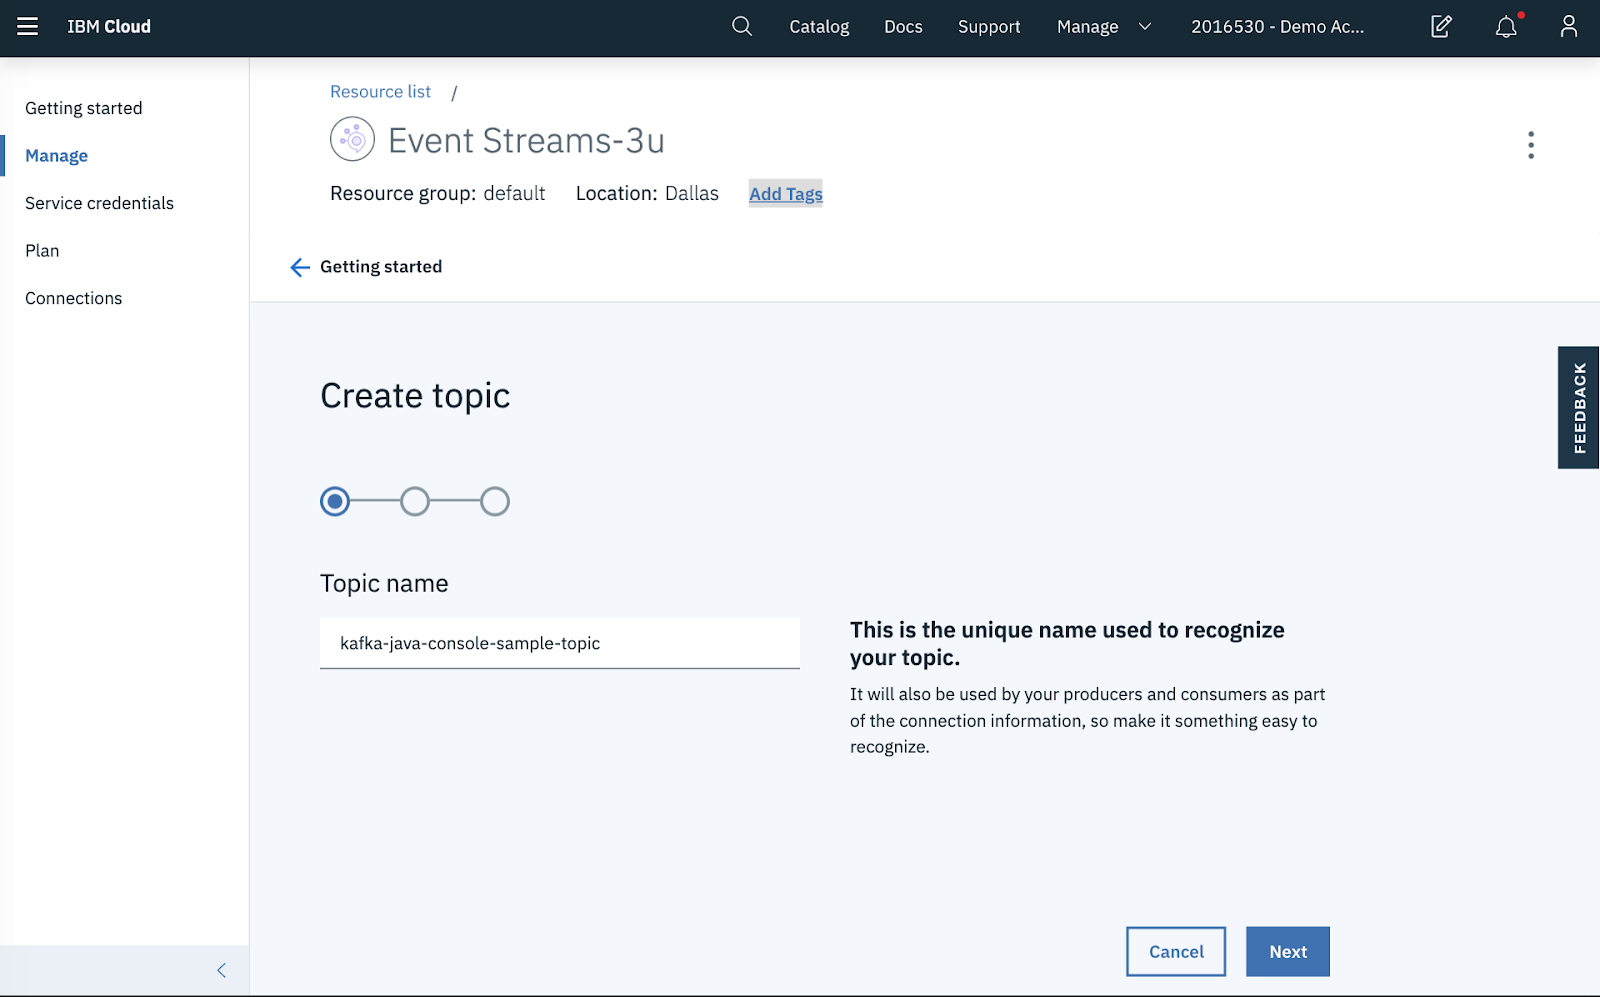Expand the Manage dropdown in the header

pos(1104,27)
